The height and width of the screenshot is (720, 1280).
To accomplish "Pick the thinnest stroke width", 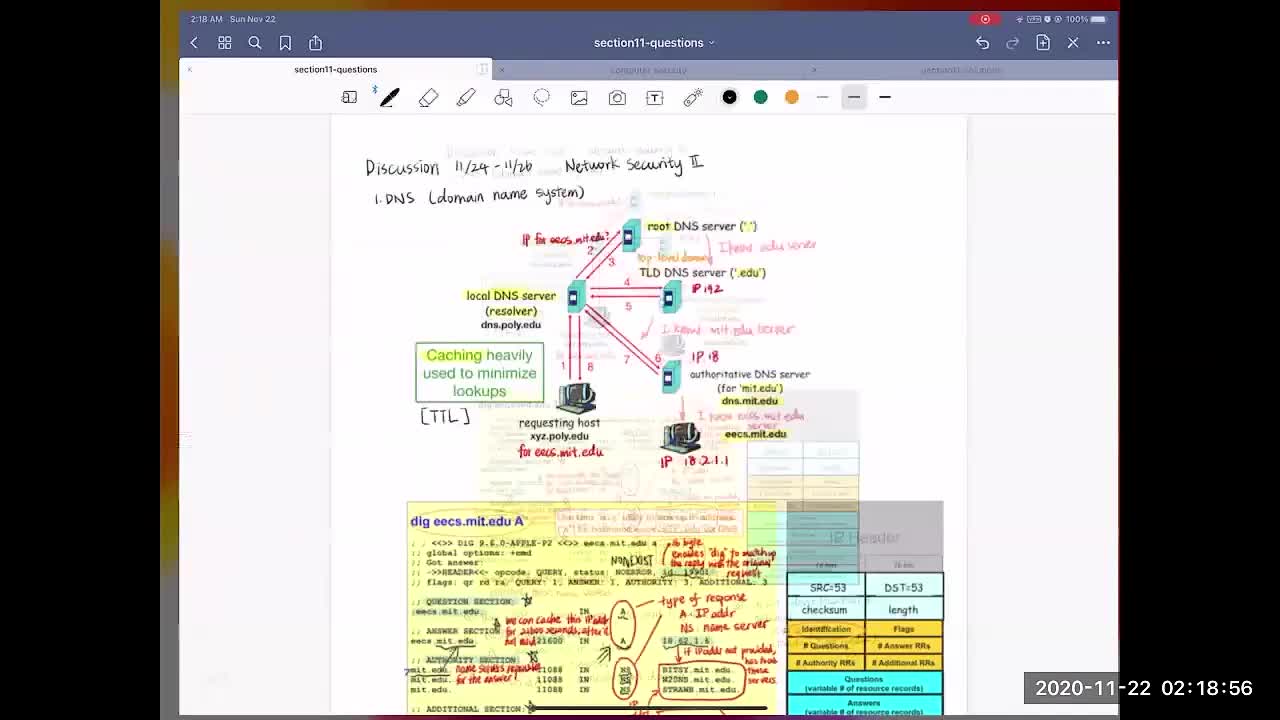I will click(822, 97).
